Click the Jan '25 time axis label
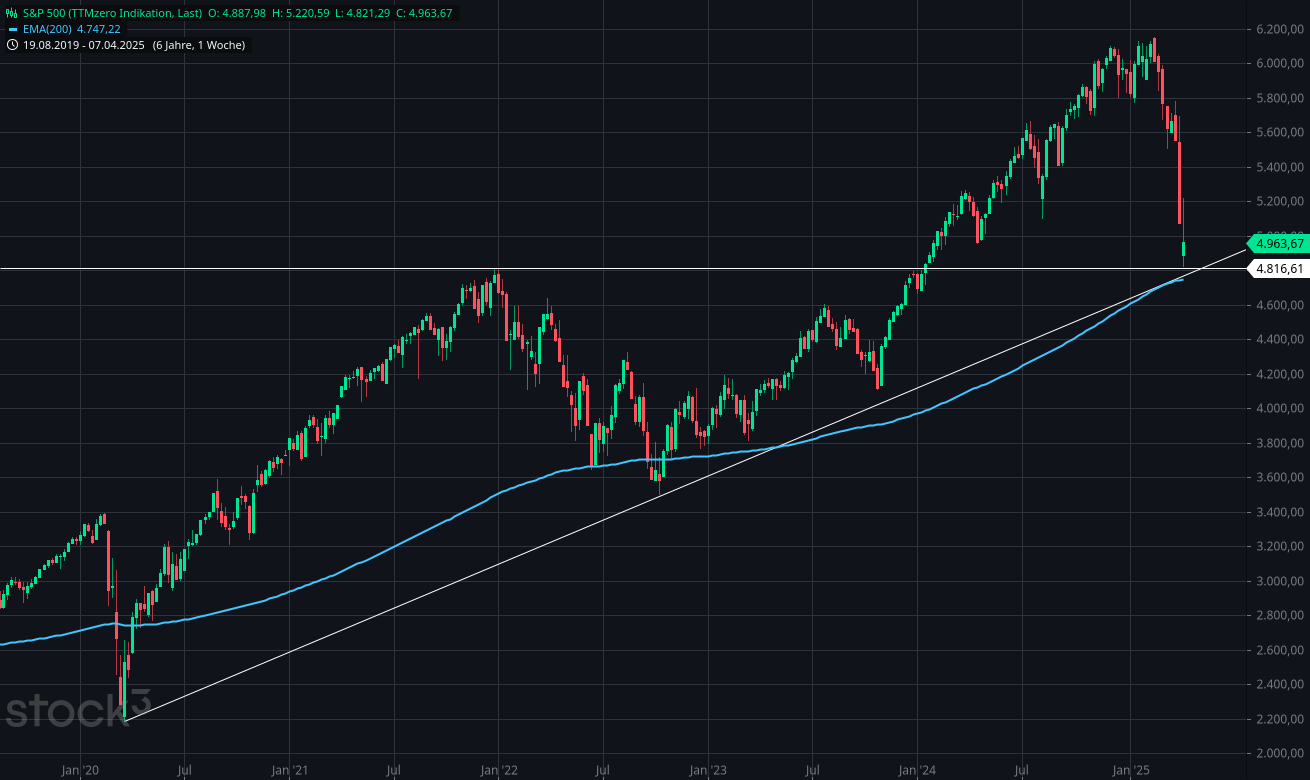This screenshot has height=780, width=1310. 1130,769
